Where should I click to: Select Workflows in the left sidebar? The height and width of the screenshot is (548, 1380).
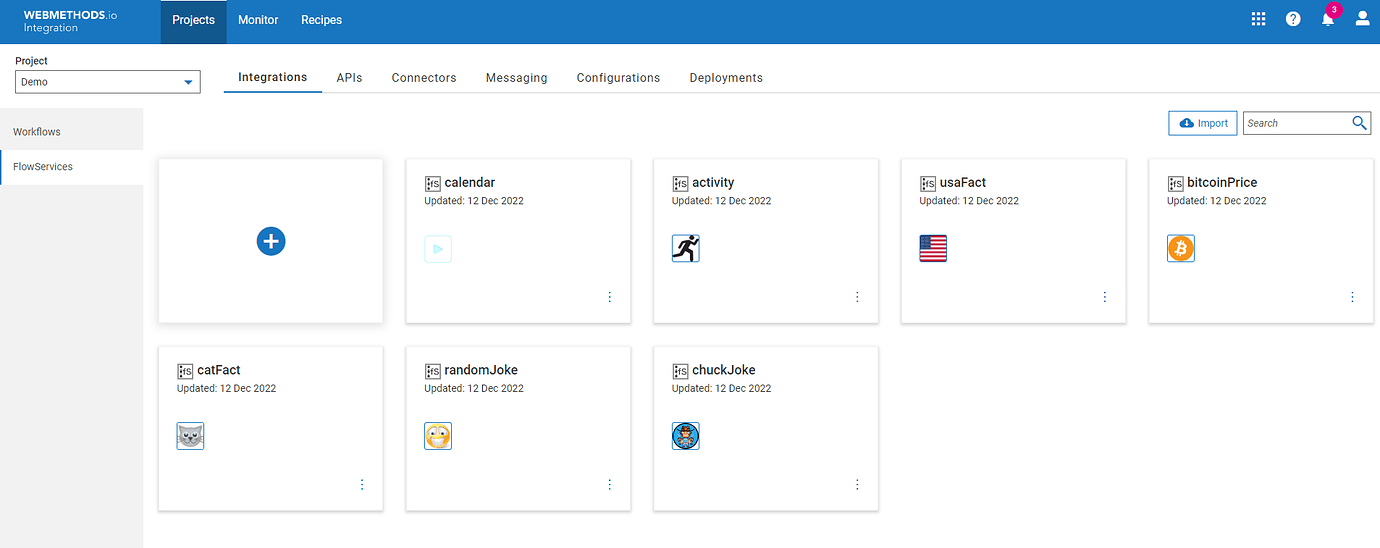[x=37, y=132]
